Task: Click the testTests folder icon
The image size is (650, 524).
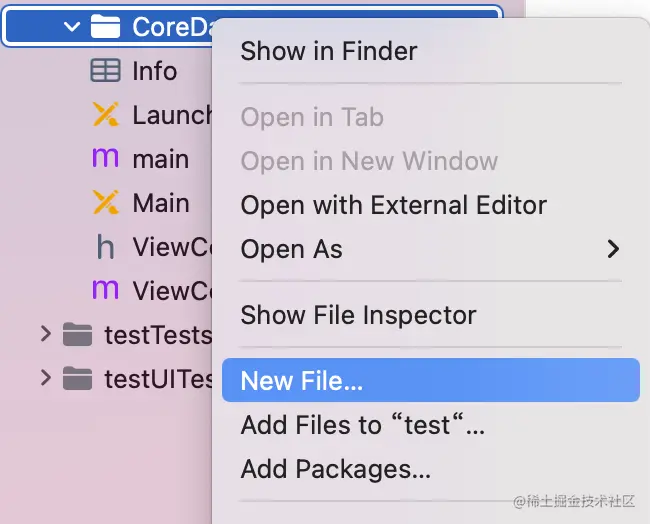Action: click(76, 335)
